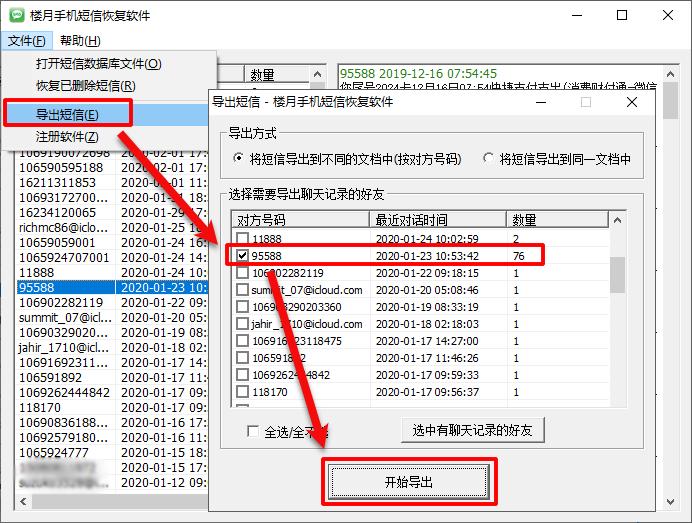The image size is (692, 523).
Task: Minimize the 导出短信 dialog
Action: [541, 102]
